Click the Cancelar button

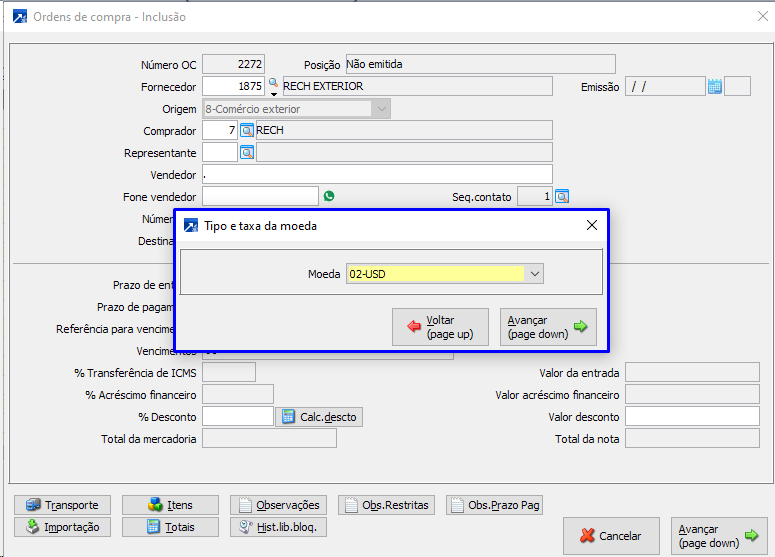click(610, 536)
